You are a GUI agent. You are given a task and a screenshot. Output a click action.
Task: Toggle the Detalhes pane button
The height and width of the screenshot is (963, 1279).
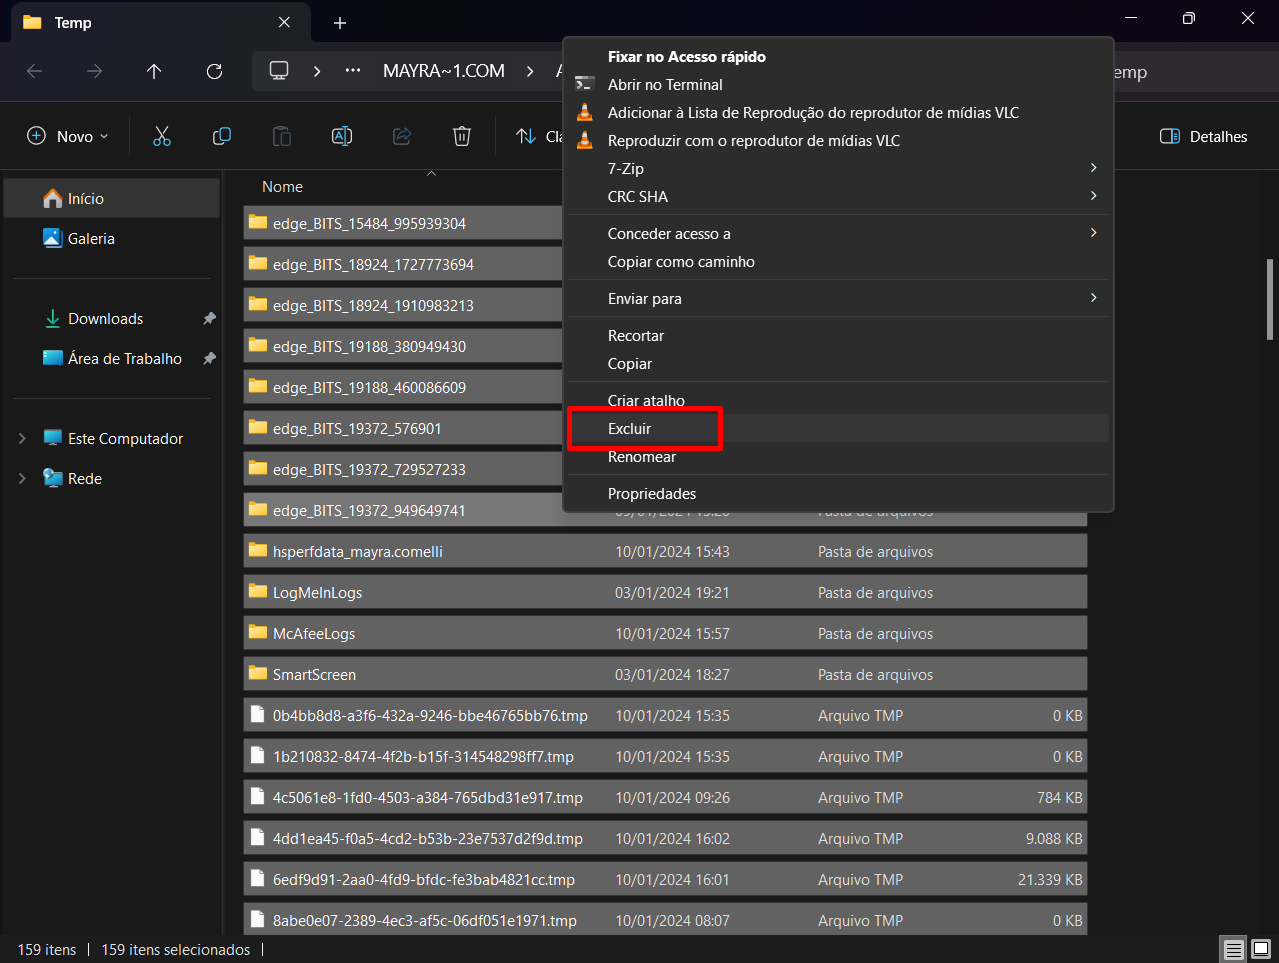pyautogui.click(x=1203, y=137)
